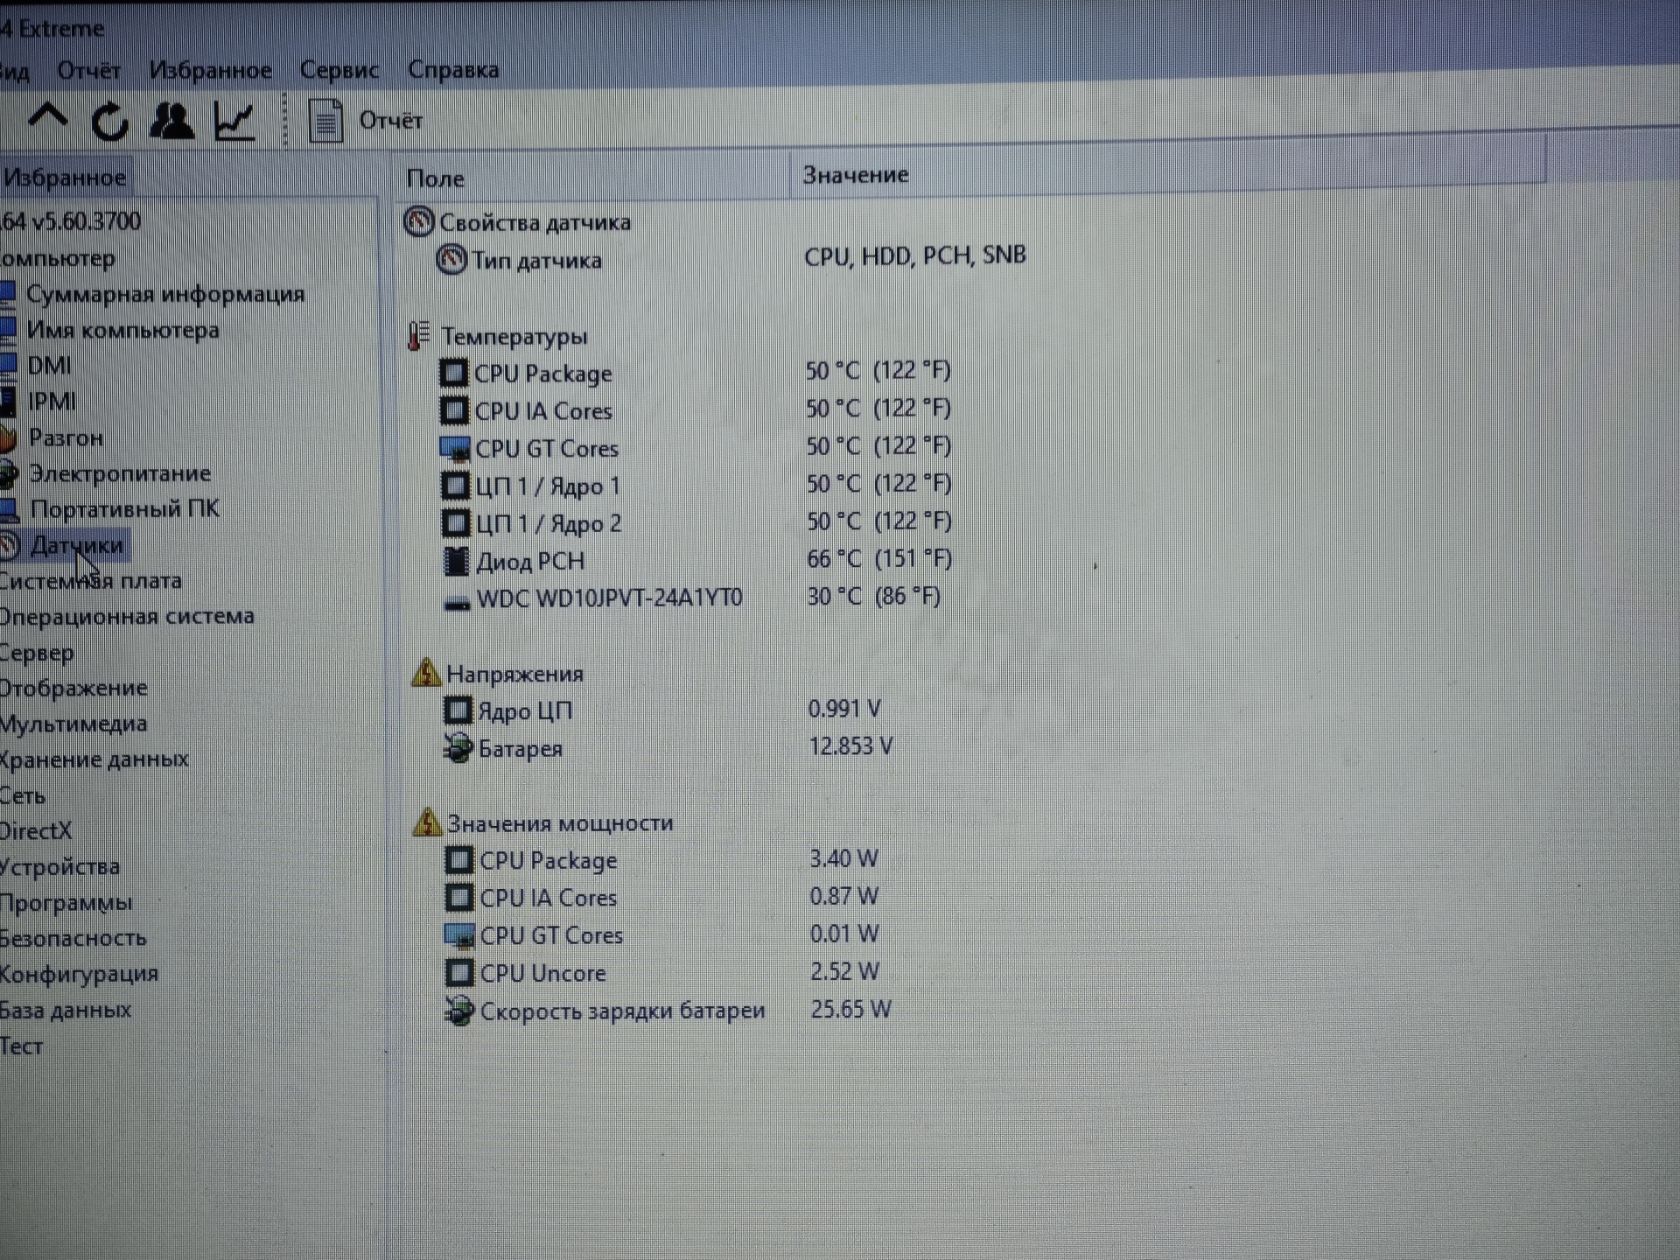Image resolution: width=1680 pixels, height=1260 pixels.
Task: Select IPMI in the tree
Action: click(51, 402)
